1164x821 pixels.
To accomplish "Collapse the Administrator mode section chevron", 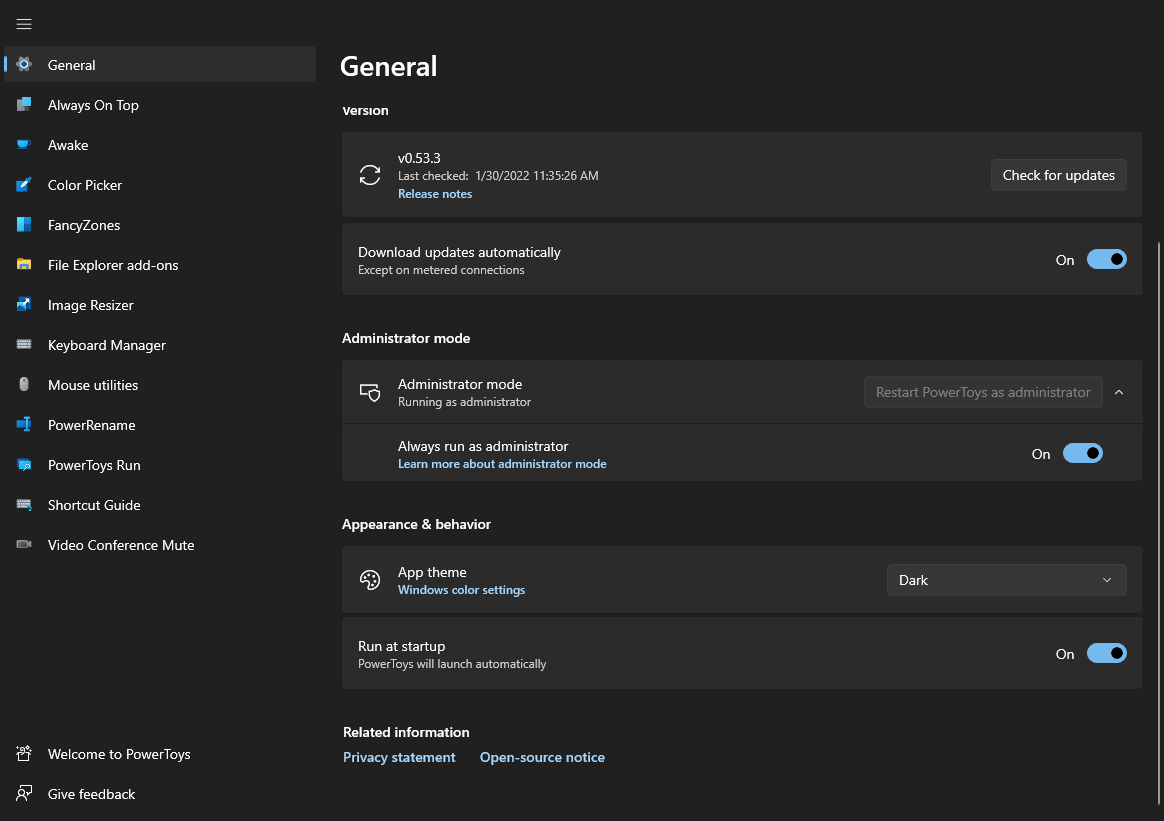I will [x=1119, y=391].
